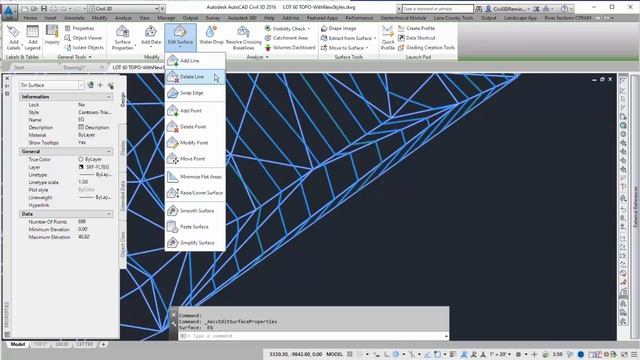Click Select Objects plus icon in palette
Viewport: 640px width, 360px height.
coord(100,85)
